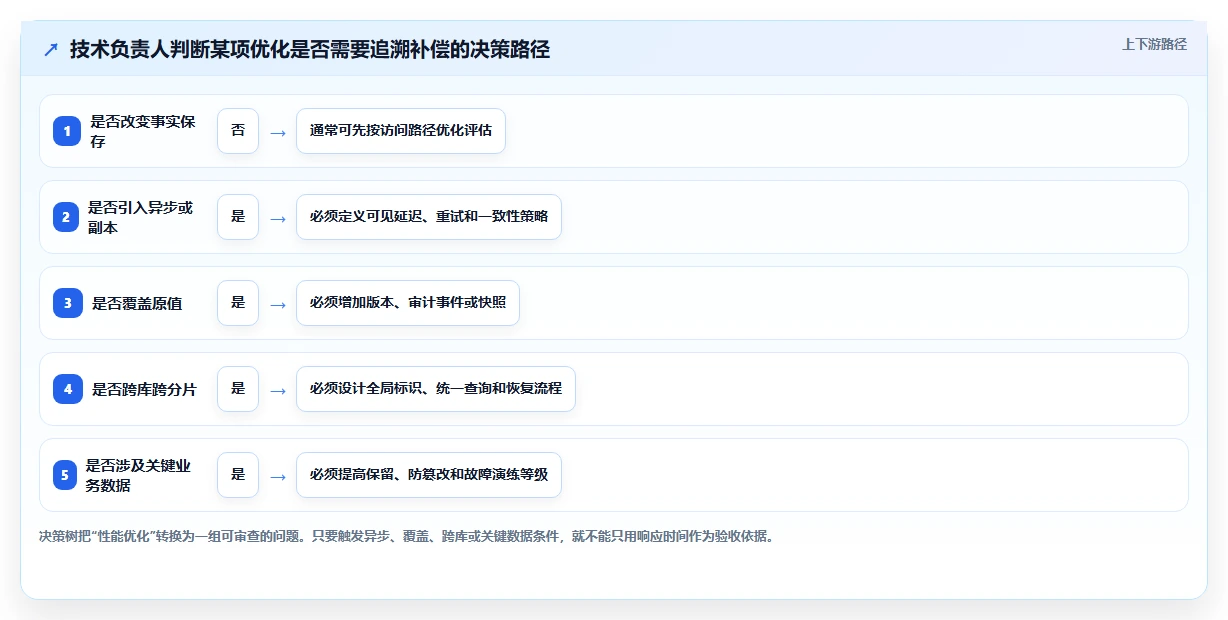Select the result 通常可先按访问路径优化评估
The height and width of the screenshot is (620, 1228).
[401, 131]
